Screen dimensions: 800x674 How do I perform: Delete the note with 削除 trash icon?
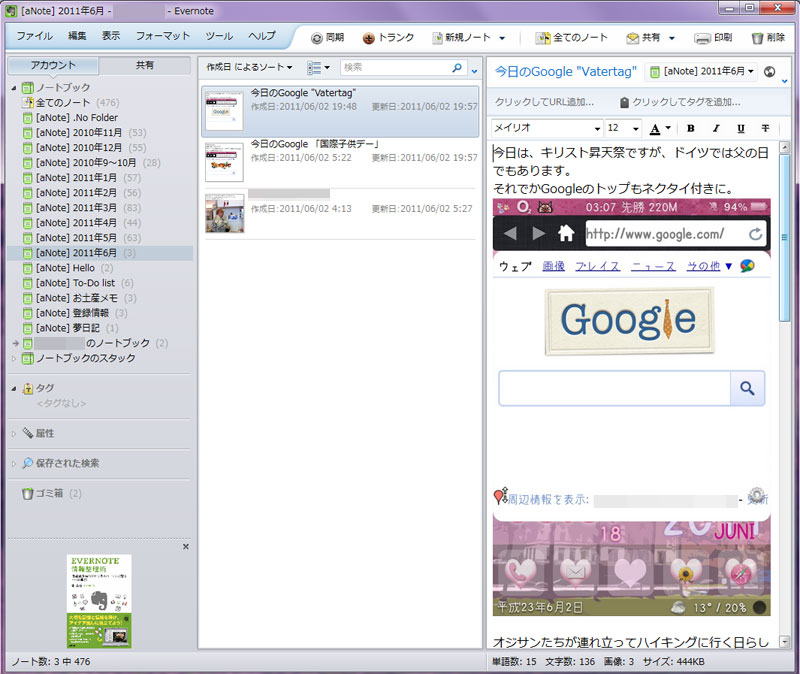(x=757, y=38)
